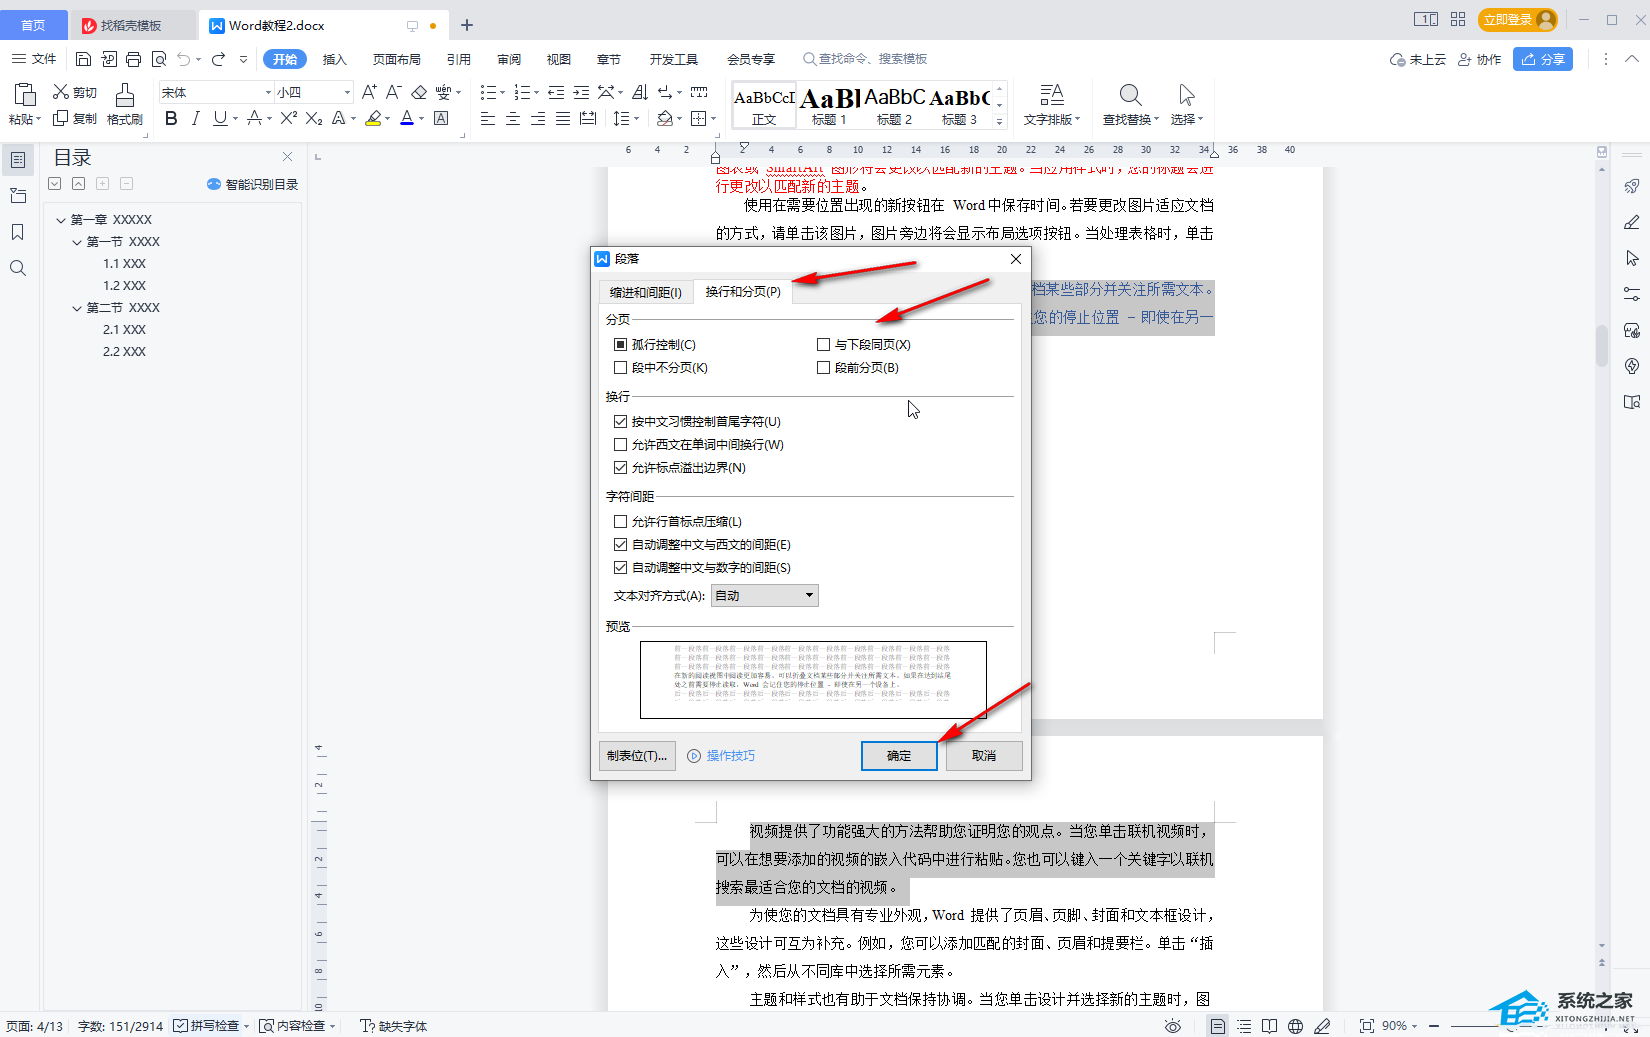Image resolution: width=1650 pixels, height=1037 pixels.
Task: Click the Save icon in quick toolbar
Action: 84,59
